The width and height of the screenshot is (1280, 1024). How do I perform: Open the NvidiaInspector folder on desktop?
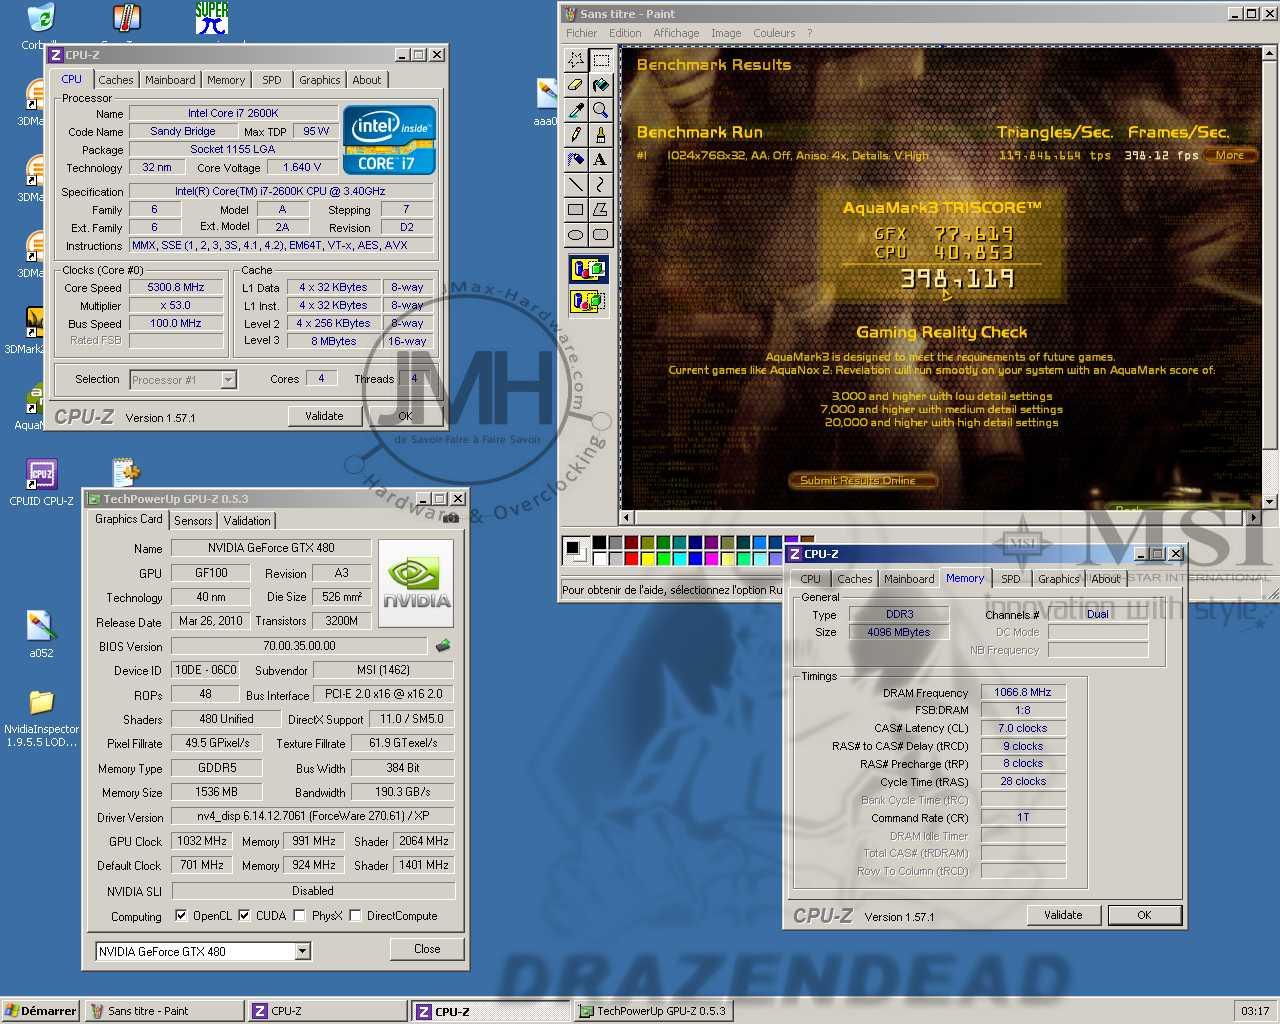[x=41, y=718]
